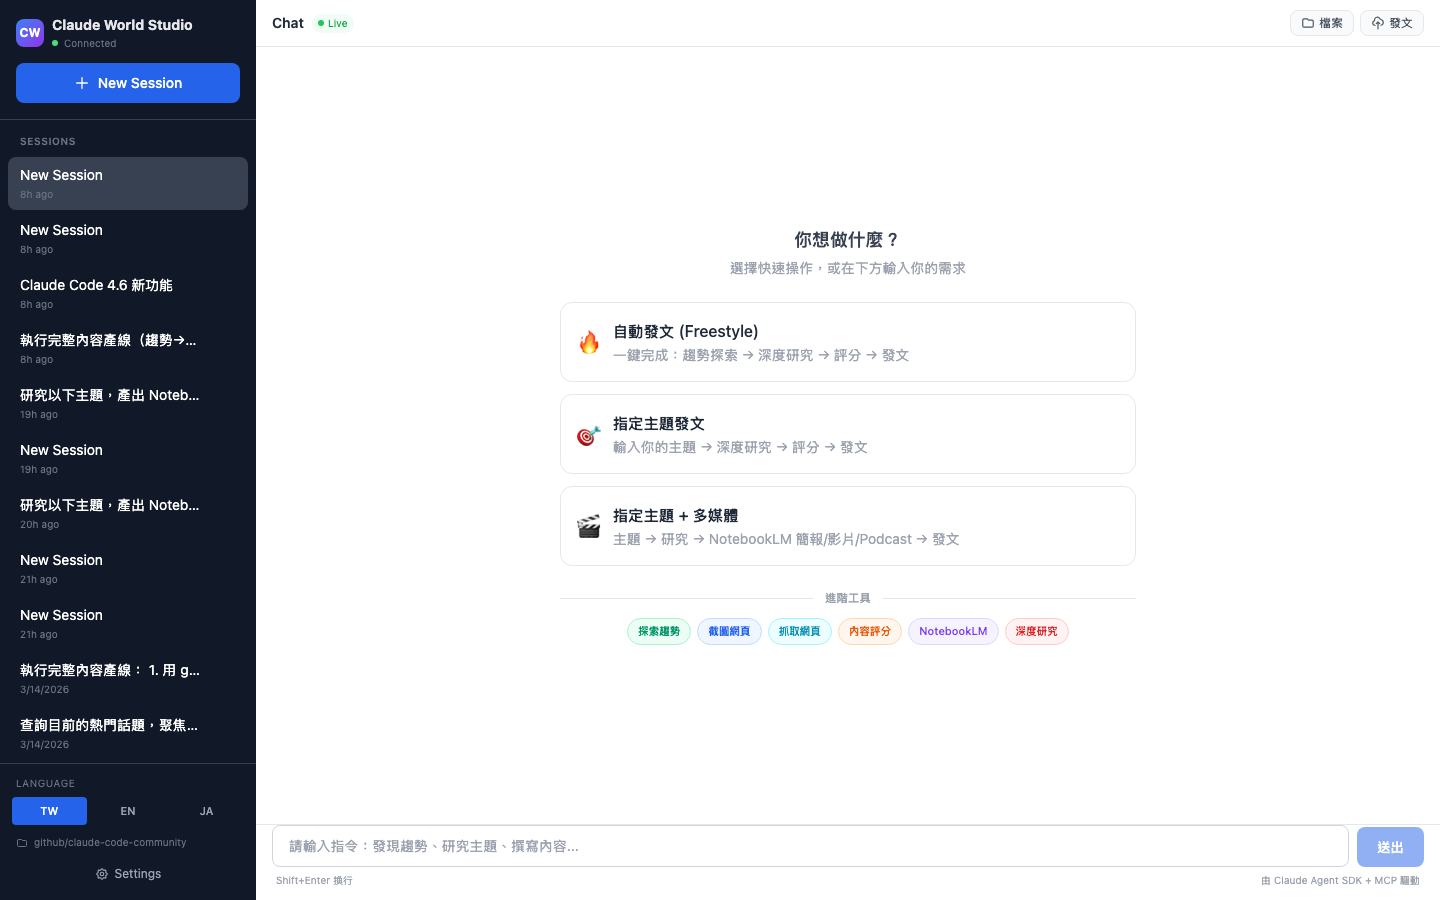1440x900 pixels.
Task: Click the 探索趨勢 tool chip
Action: [659, 632]
